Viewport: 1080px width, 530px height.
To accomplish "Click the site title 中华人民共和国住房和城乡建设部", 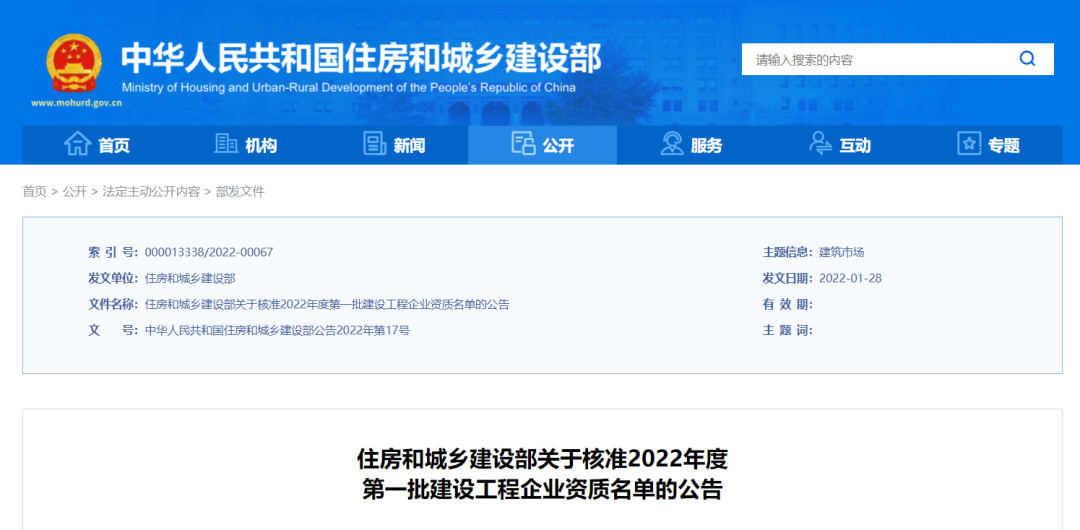I will click(x=362, y=59).
